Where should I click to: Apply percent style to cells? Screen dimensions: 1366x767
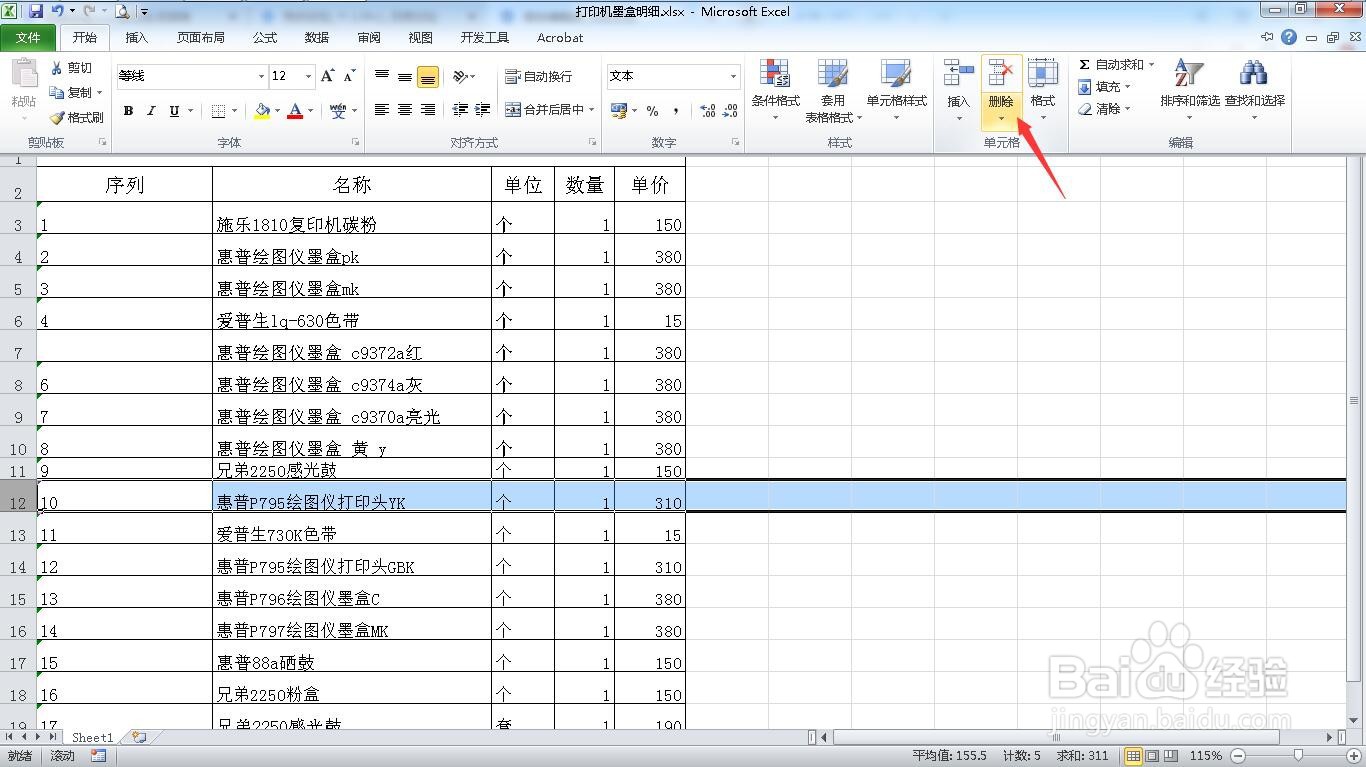pos(652,111)
